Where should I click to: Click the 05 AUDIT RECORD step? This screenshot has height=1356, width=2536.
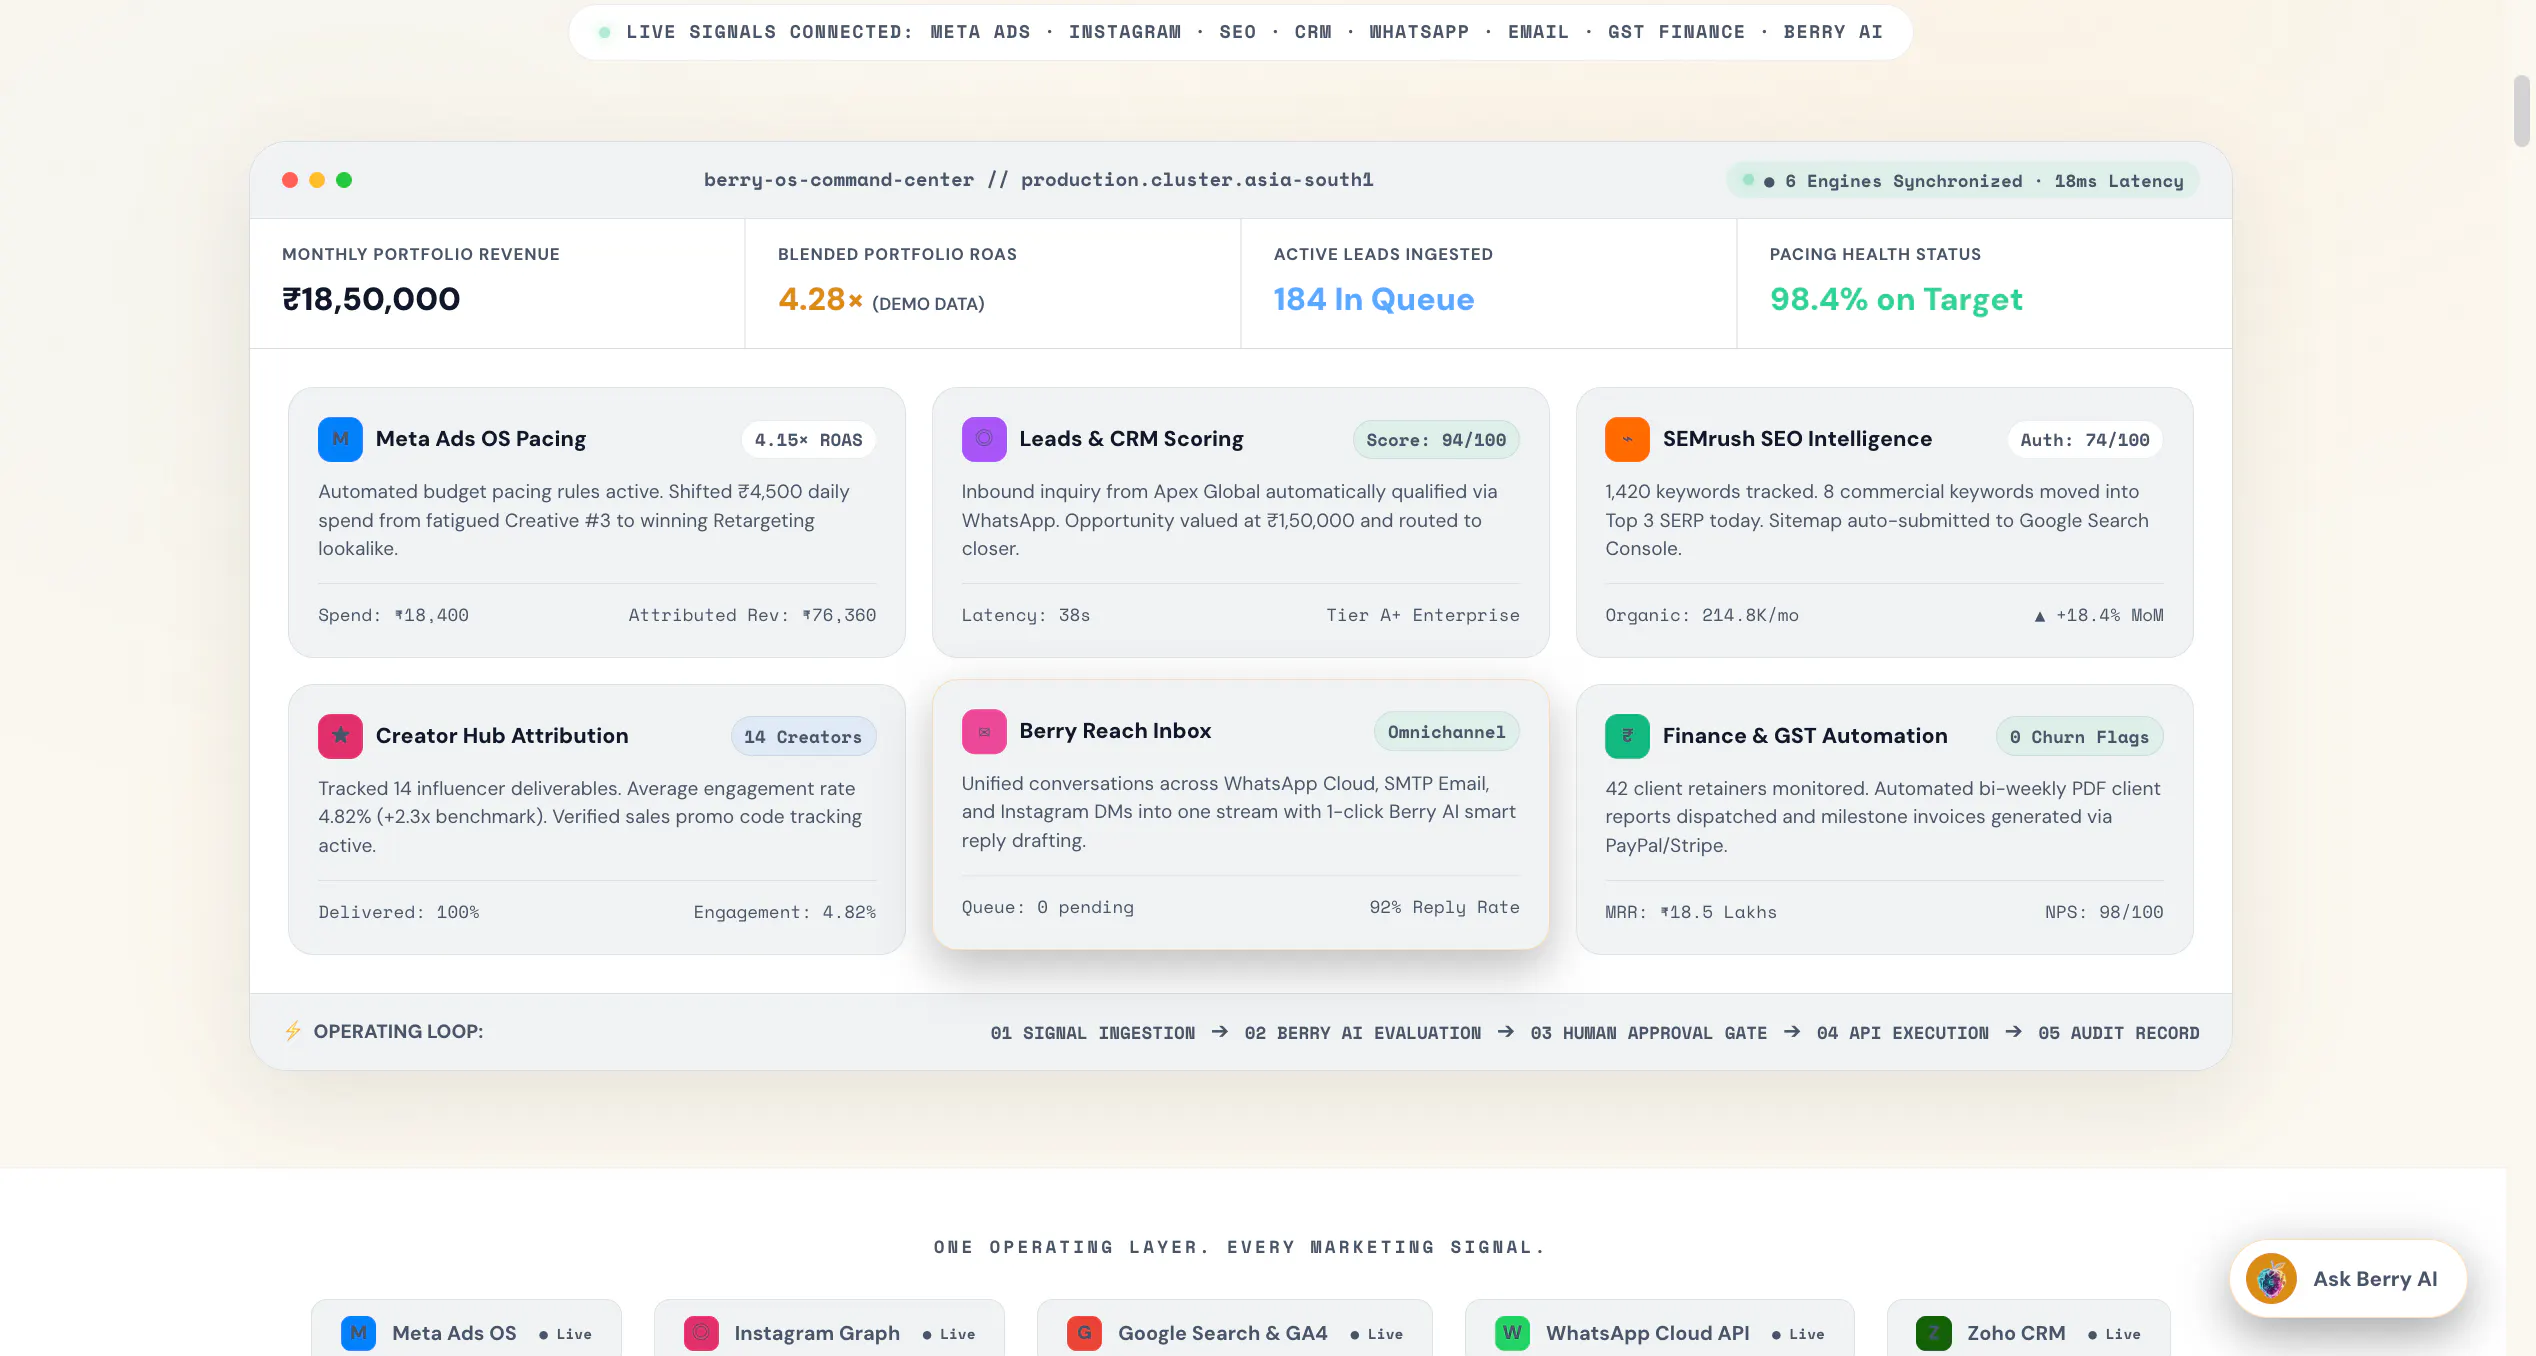pos(2119,1033)
